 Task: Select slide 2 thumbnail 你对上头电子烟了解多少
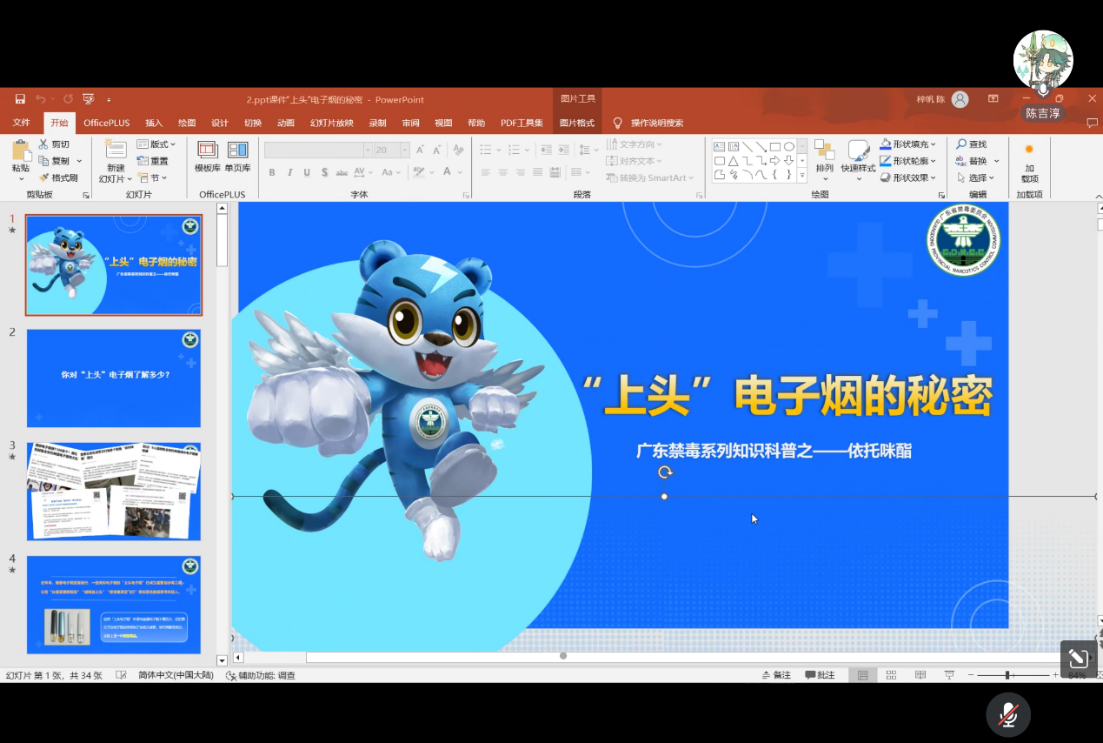point(114,379)
